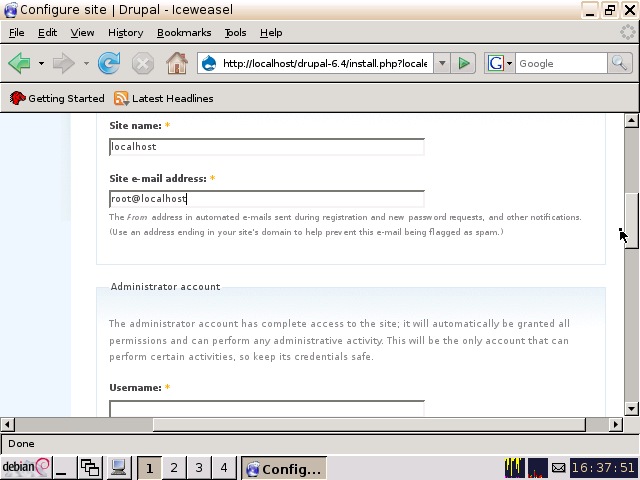Open the Help menu
This screenshot has height=480, width=640.
(x=271, y=32)
